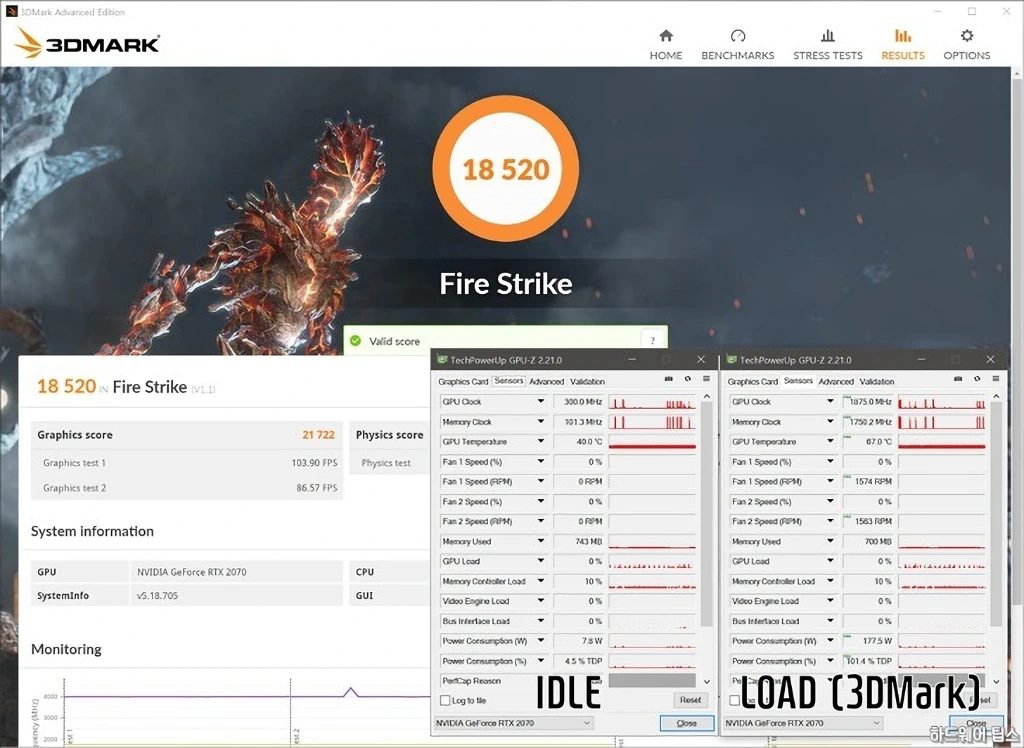Screen dimensions: 1024x748
Task: Take screenshot in load GPU-Z window
Action: click(x=958, y=379)
